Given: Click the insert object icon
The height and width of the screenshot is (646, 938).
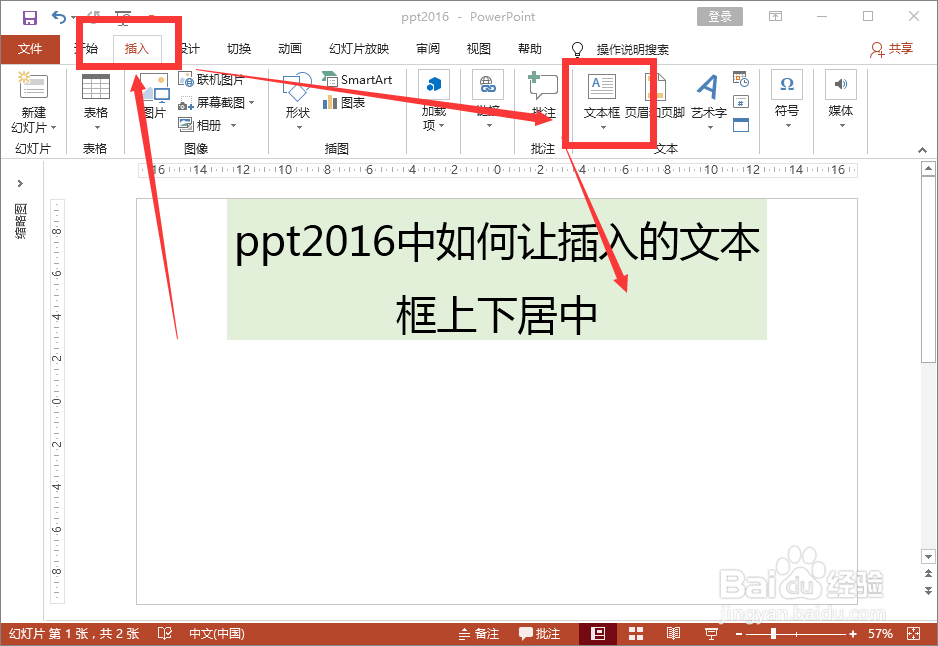Looking at the screenshot, I should coord(741,124).
